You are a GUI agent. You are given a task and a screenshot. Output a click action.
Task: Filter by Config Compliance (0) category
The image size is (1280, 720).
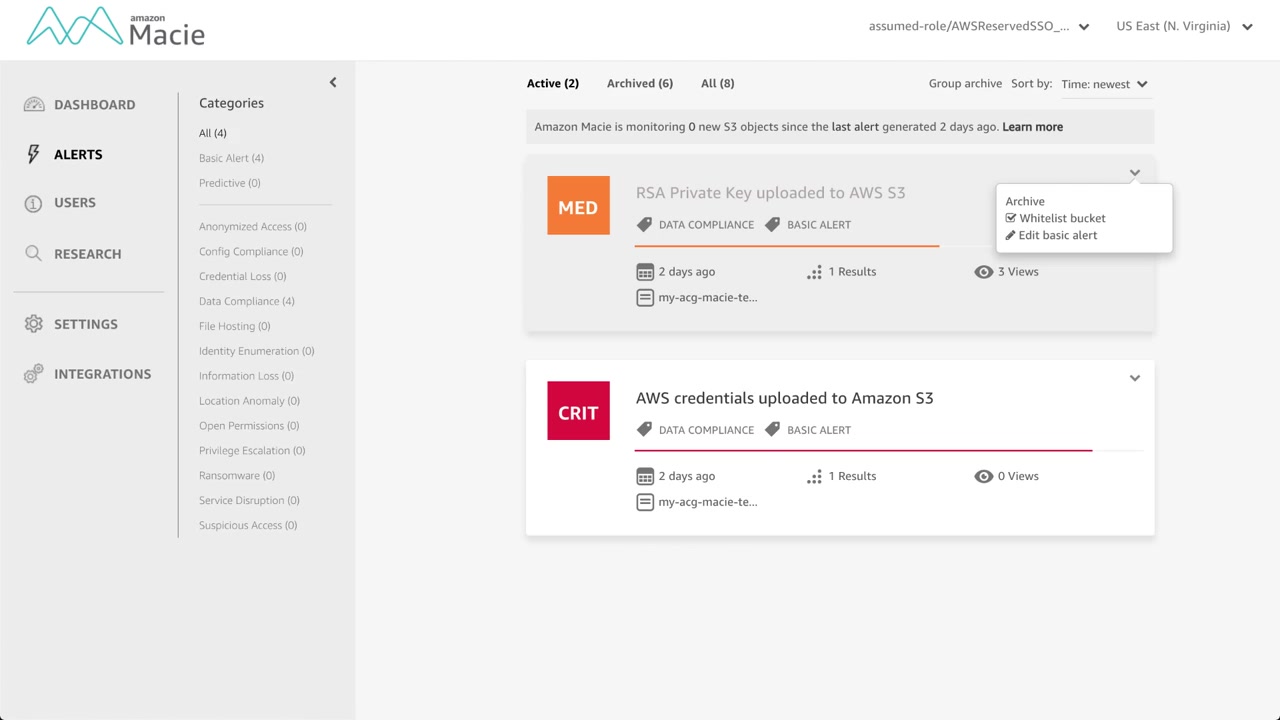(x=251, y=252)
